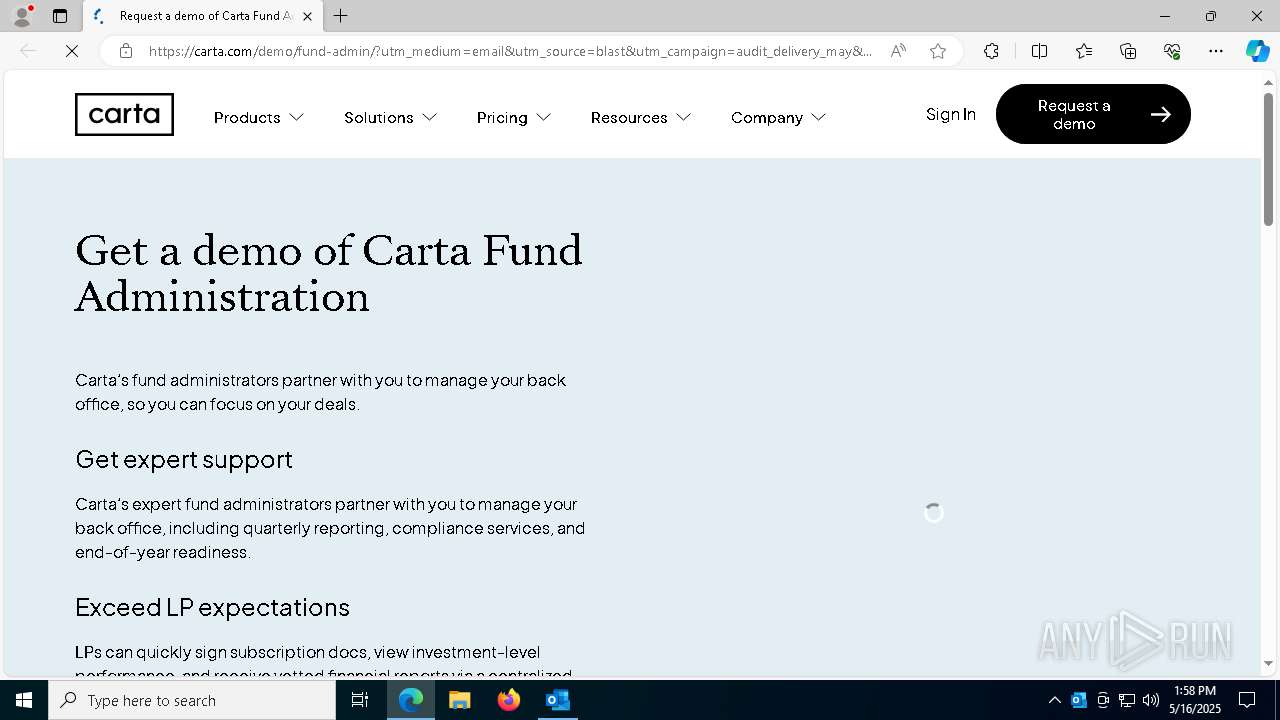The image size is (1280, 720).
Task: Open tab actions menu icon
Action: (60, 16)
